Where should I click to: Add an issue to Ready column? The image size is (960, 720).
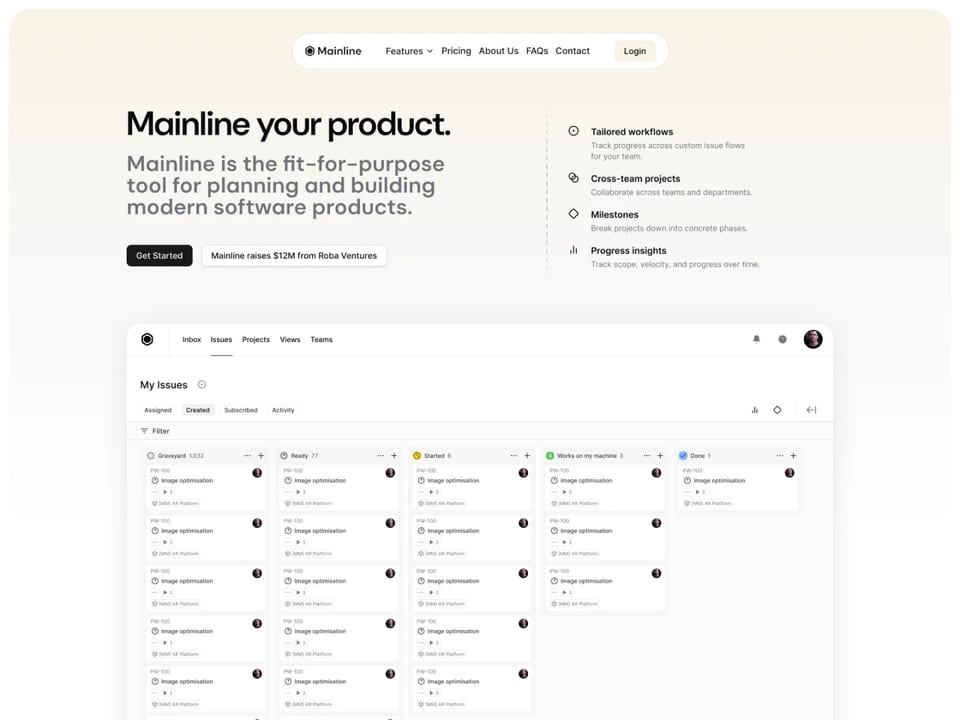pos(394,456)
